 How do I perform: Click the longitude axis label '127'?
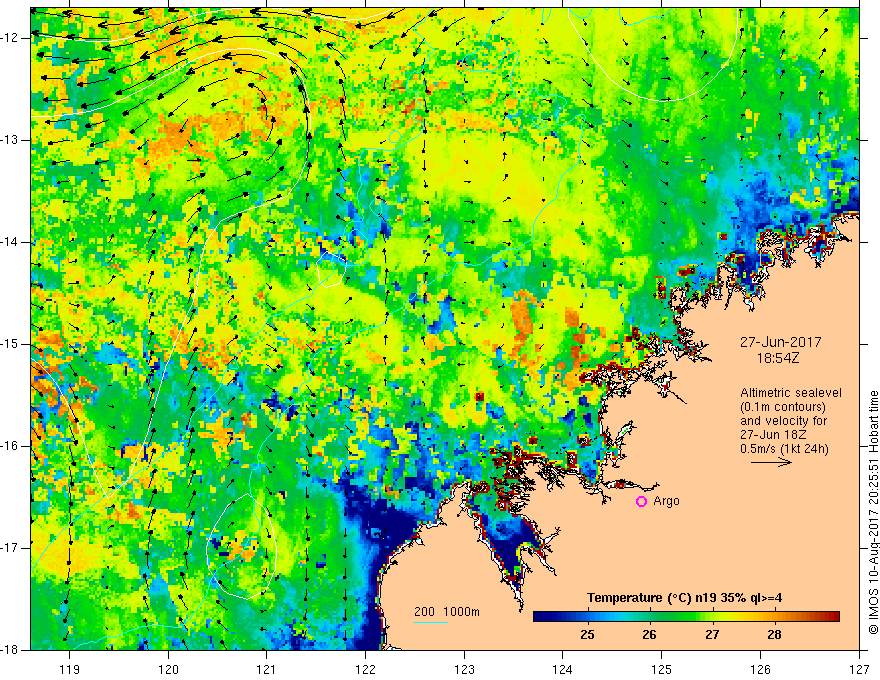tap(859, 669)
